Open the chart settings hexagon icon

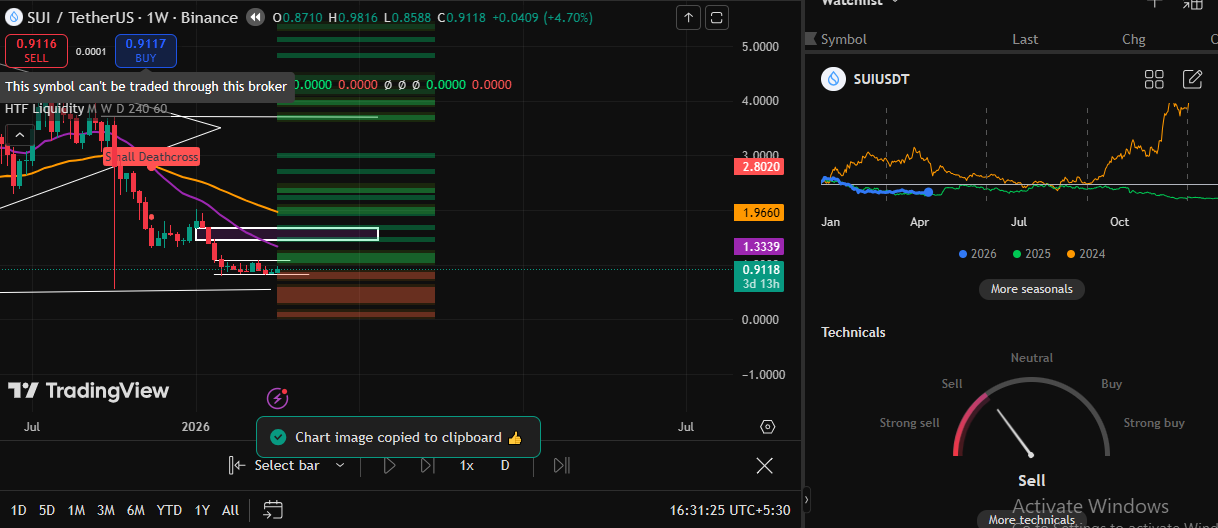[768, 427]
